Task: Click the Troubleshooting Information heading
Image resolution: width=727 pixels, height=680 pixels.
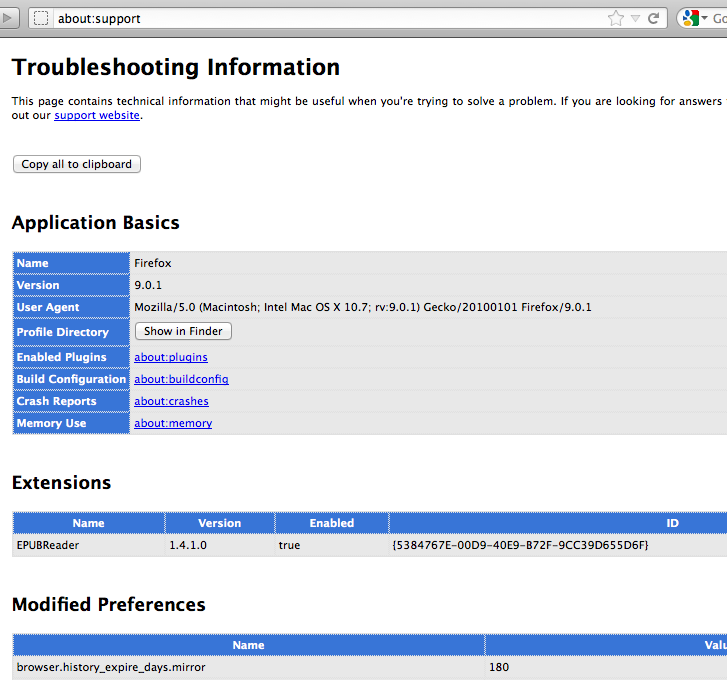Action: [x=176, y=67]
